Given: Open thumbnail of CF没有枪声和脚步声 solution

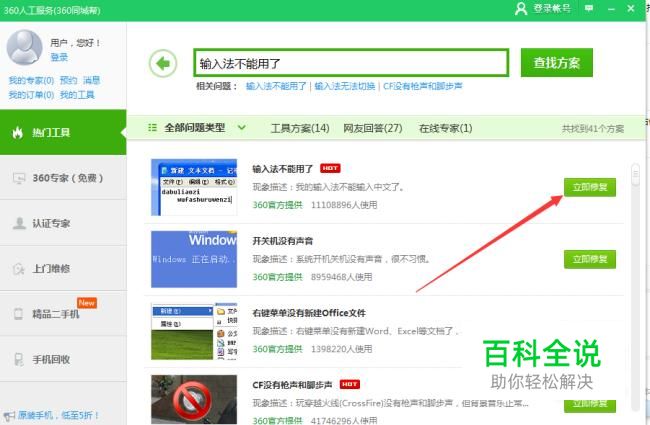Looking at the screenshot, I should tap(194, 399).
